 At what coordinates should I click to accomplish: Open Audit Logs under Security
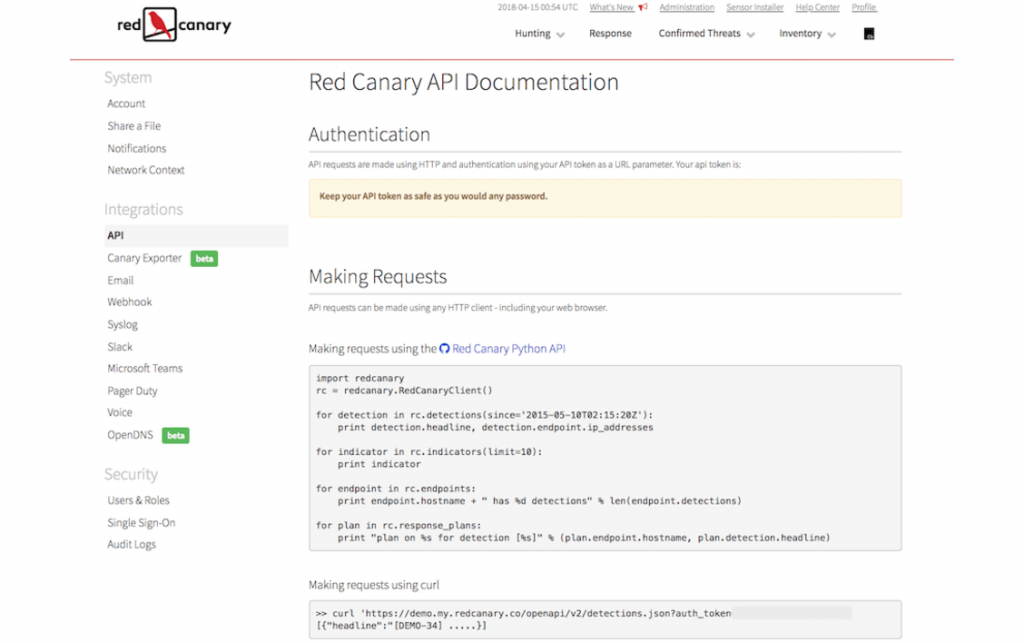pos(131,545)
